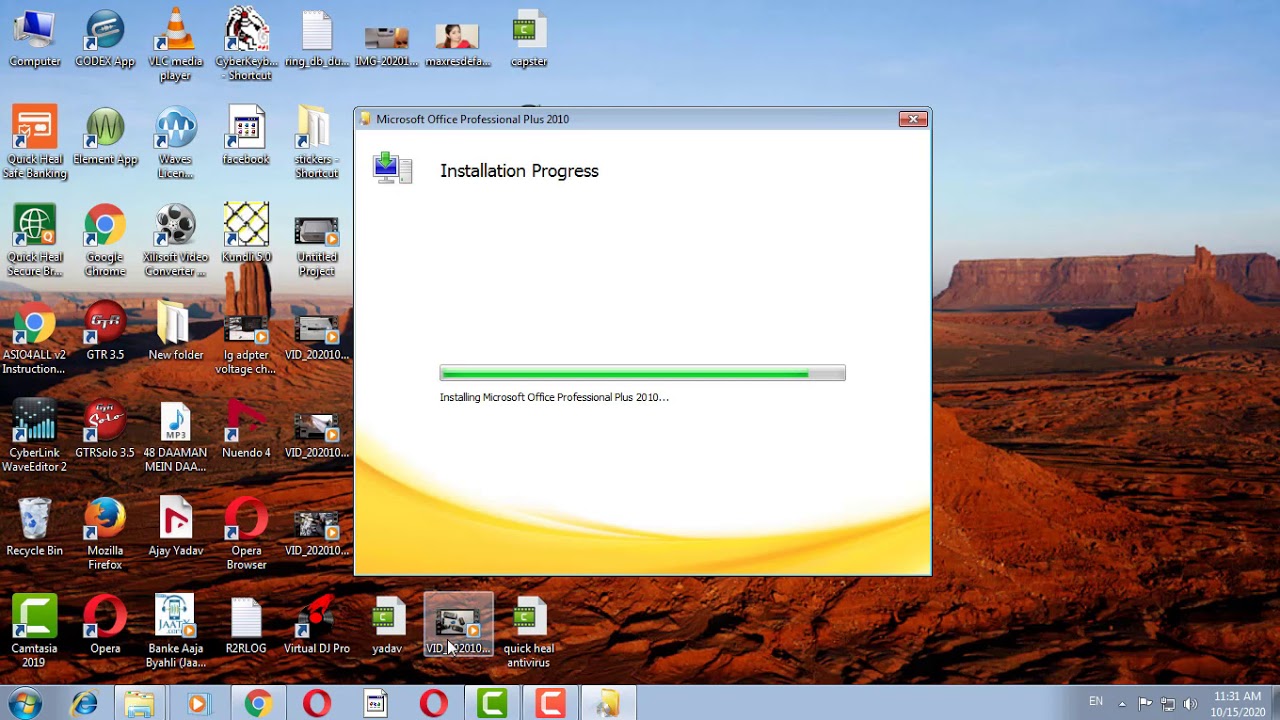Open the Windows Start menu
This screenshot has height=720, width=1280.
24,704
